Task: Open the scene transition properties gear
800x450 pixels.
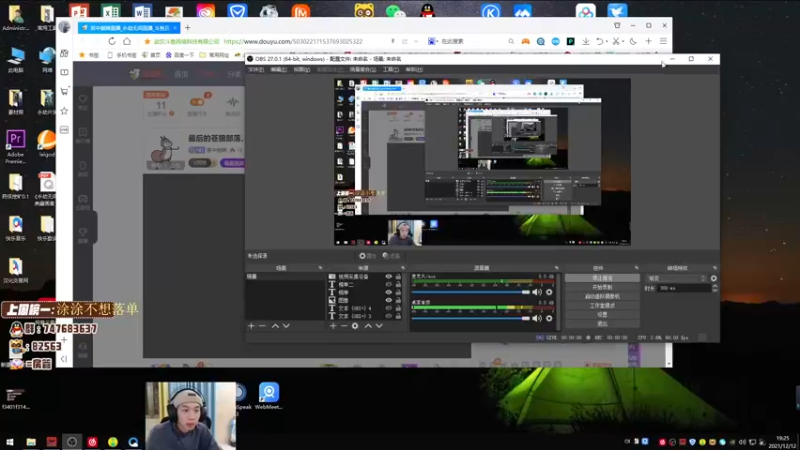Action: pos(713,278)
